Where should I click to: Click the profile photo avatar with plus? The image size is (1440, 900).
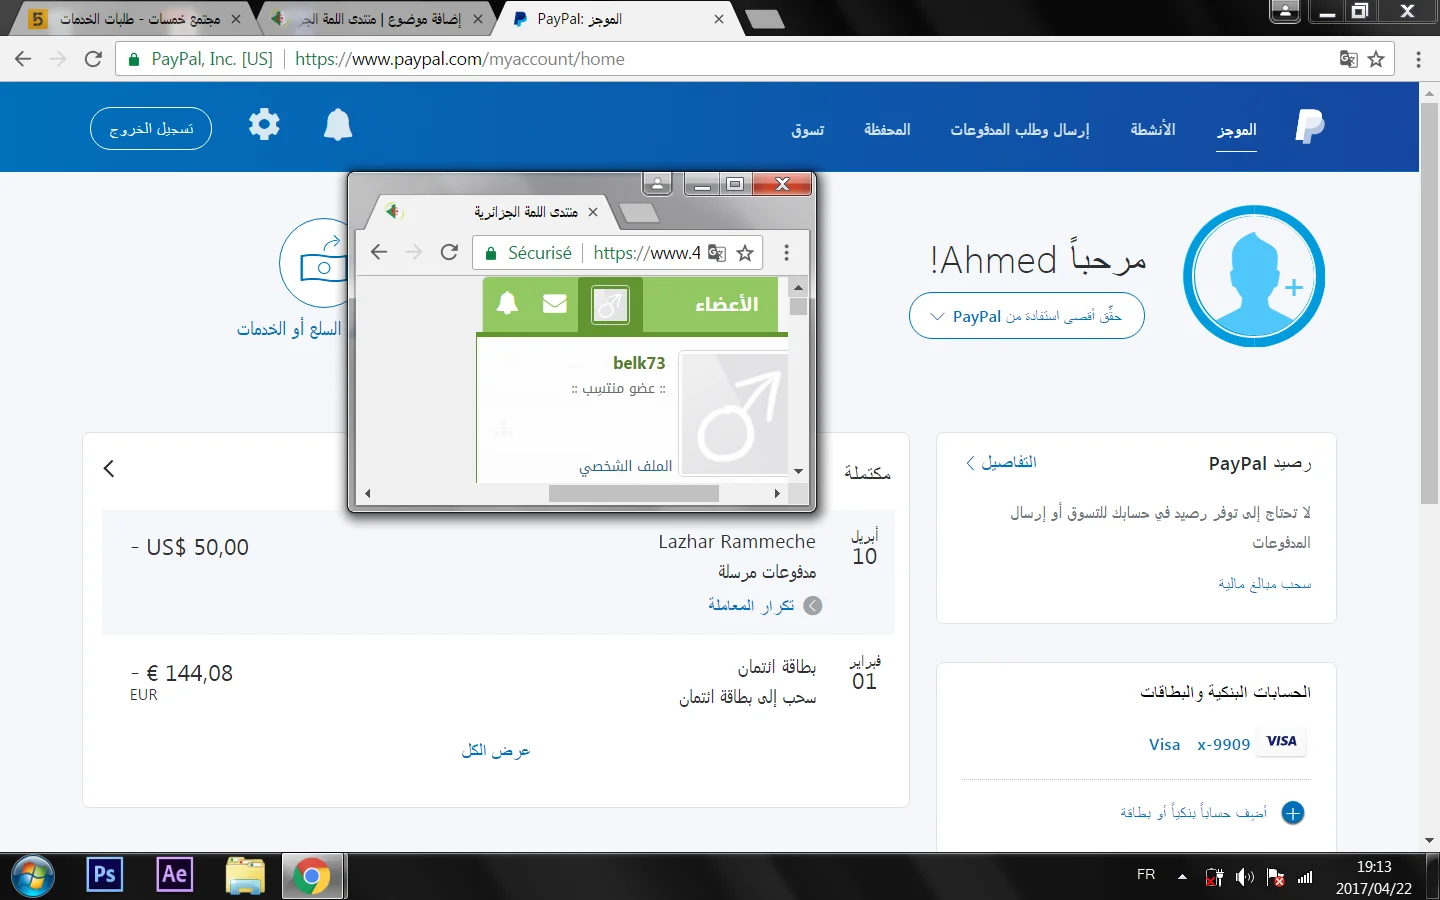coord(1254,276)
